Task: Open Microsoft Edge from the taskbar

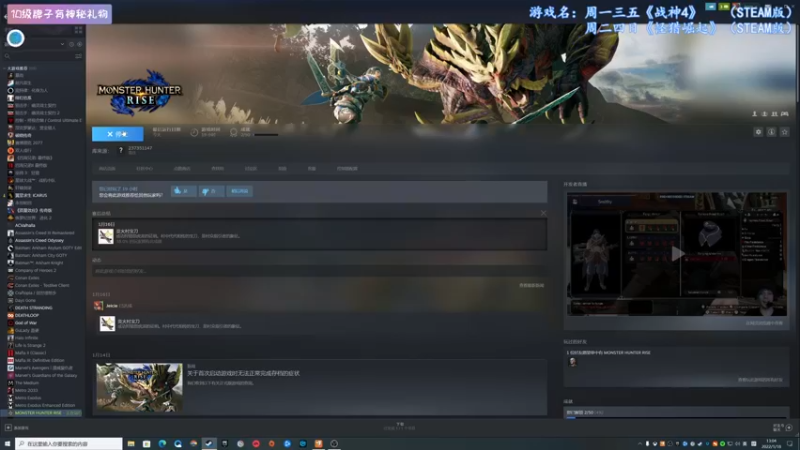Action: point(162,444)
